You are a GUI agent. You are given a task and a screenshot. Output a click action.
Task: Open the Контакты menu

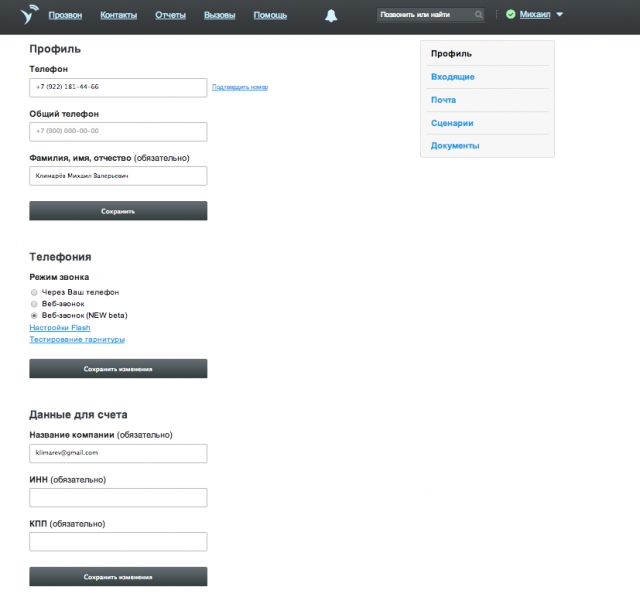118,15
